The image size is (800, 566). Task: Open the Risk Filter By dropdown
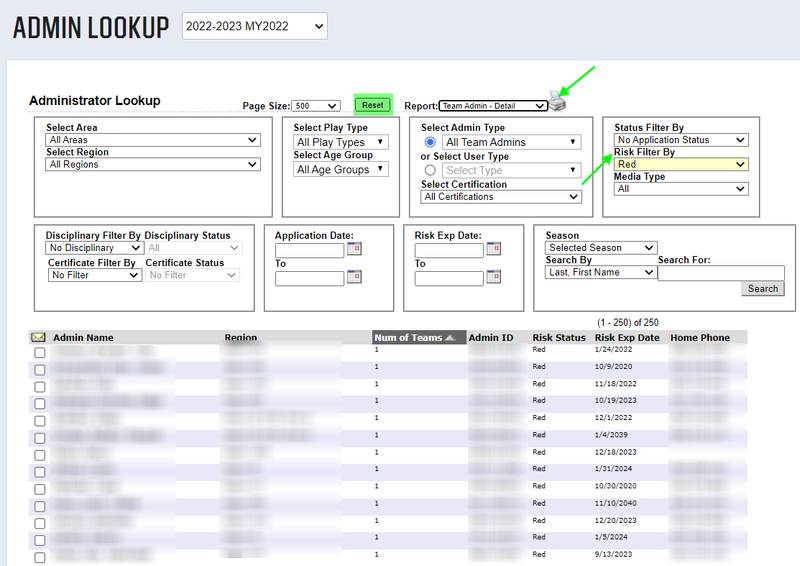point(681,165)
